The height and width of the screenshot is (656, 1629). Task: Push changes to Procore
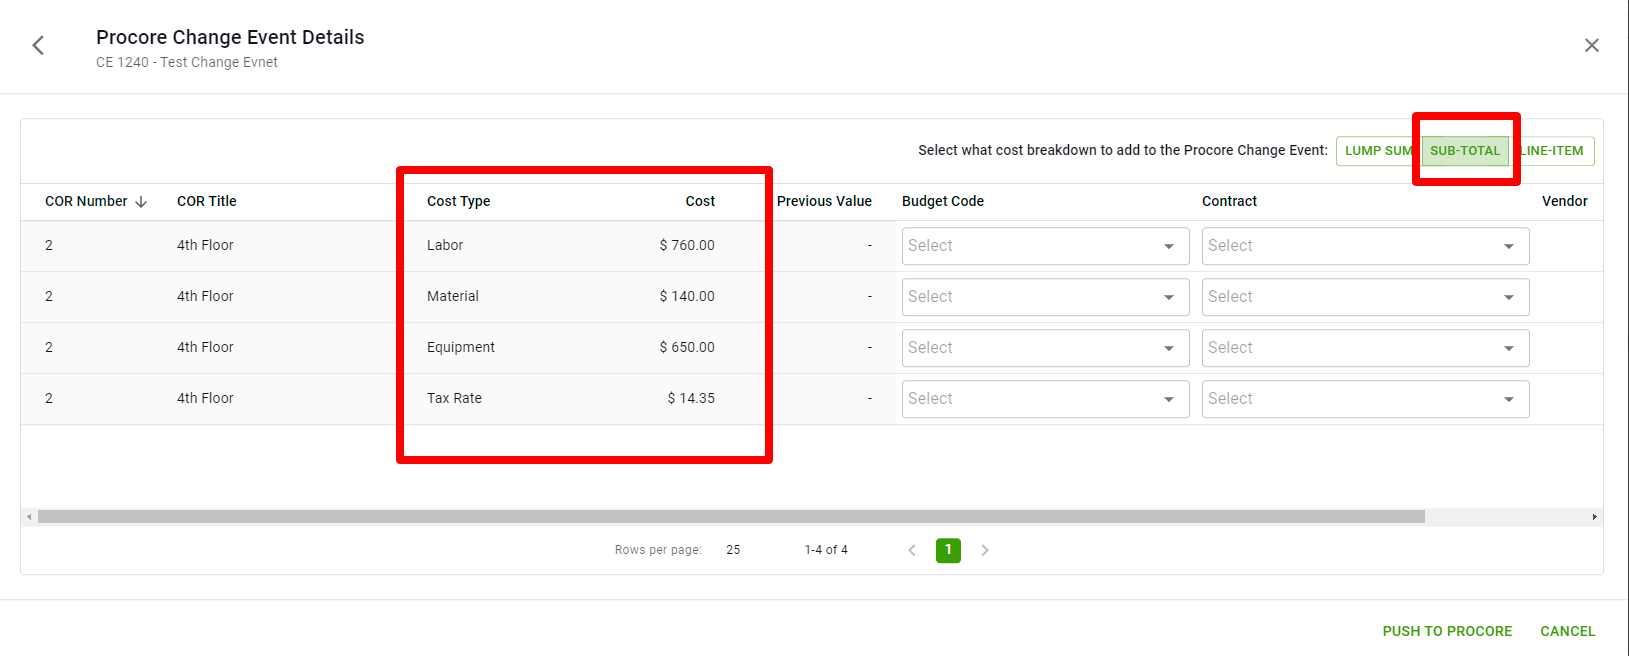(1446, 631)
